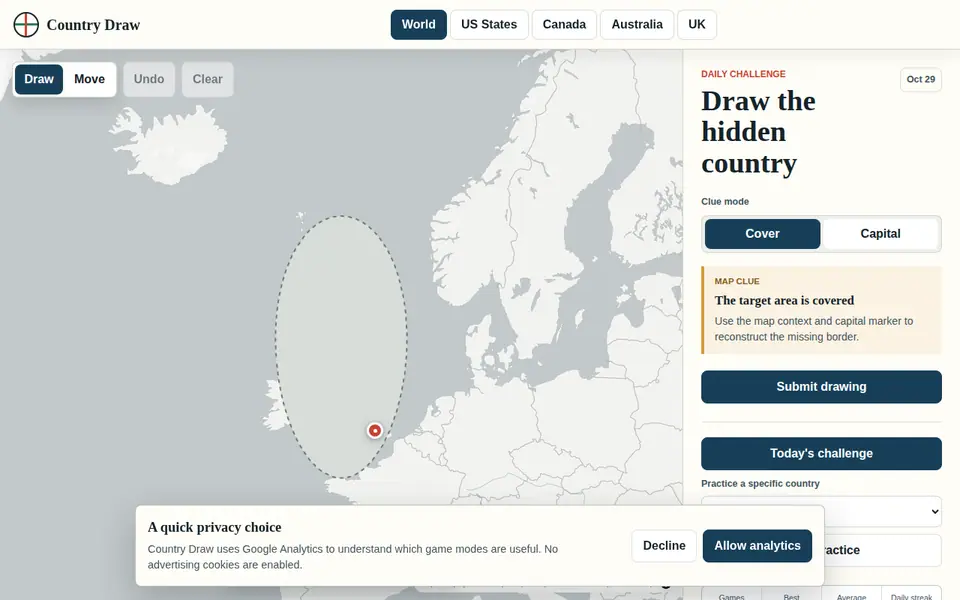Image resolution: width=960 pixels, height=600 pixels.
Task: Select Capital clue mode
Action: (880, 234)
